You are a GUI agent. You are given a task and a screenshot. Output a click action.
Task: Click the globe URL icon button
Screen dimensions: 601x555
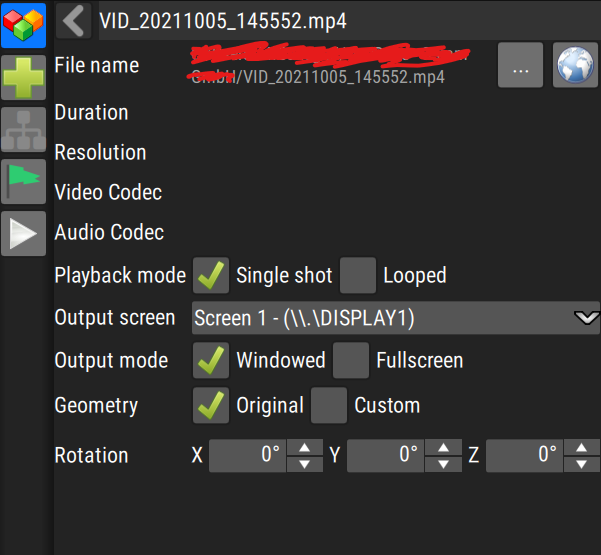[575, 65]
